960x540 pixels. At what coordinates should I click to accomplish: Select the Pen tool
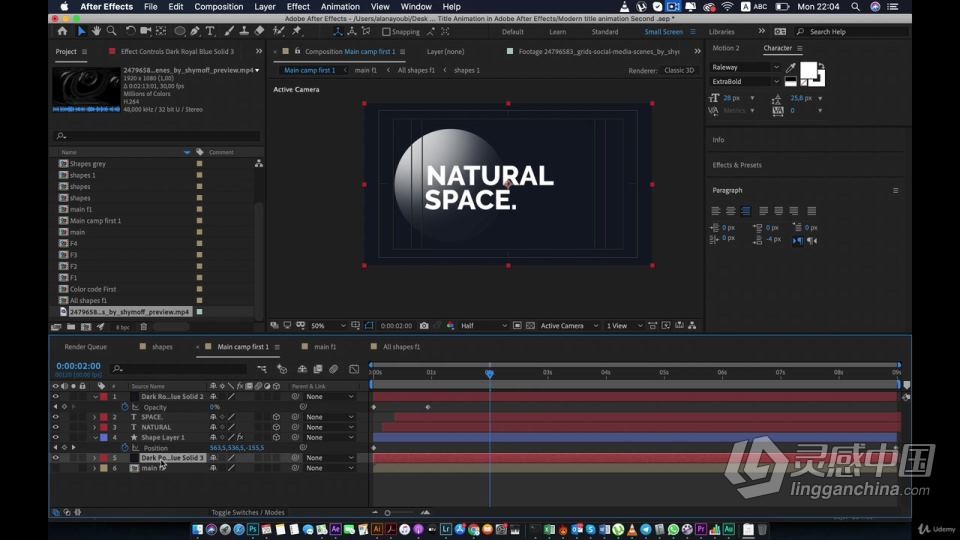coord(195,31)
